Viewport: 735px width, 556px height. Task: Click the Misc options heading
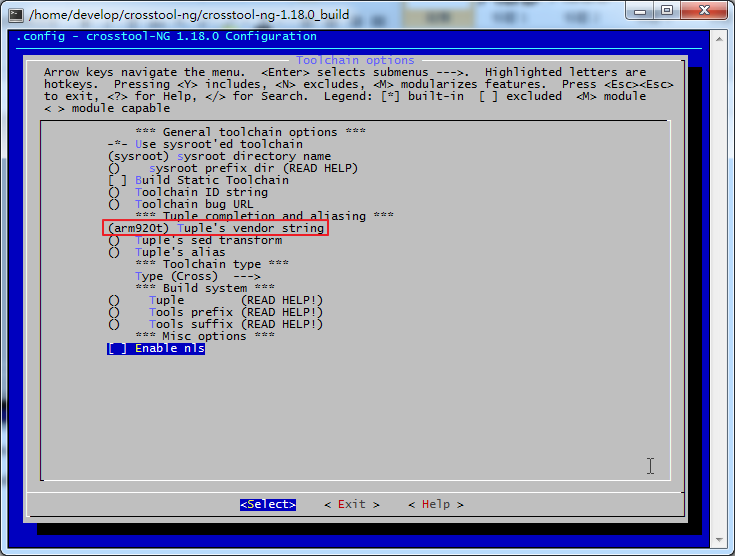coord(205,337)
